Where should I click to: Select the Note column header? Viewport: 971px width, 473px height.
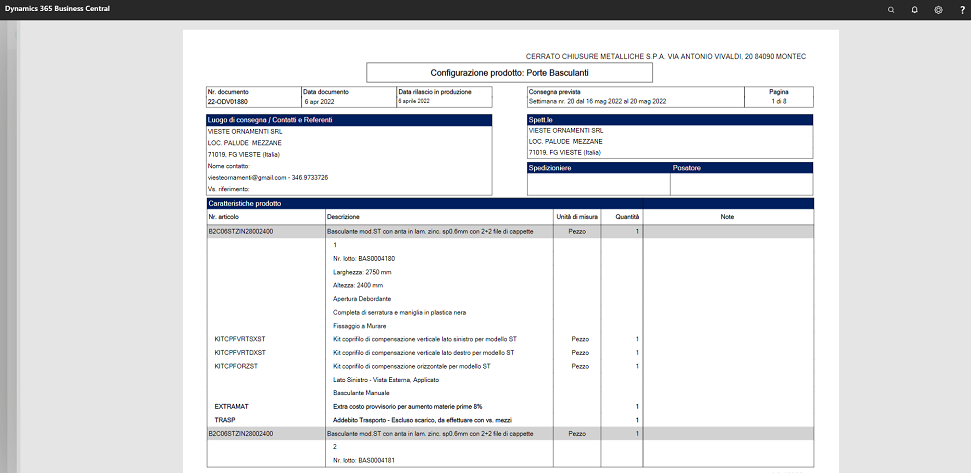(x=728, y=217)
